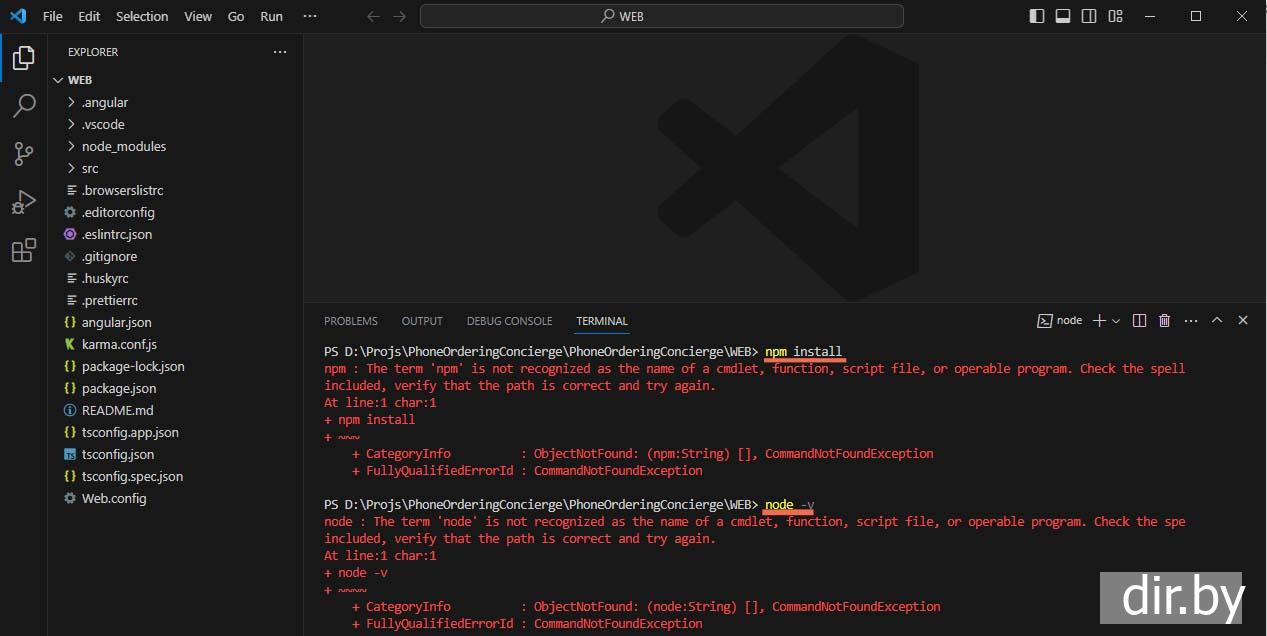Toggle the bottom panel layout button
The image size is (1267, 636).
tap(1063, 16)
